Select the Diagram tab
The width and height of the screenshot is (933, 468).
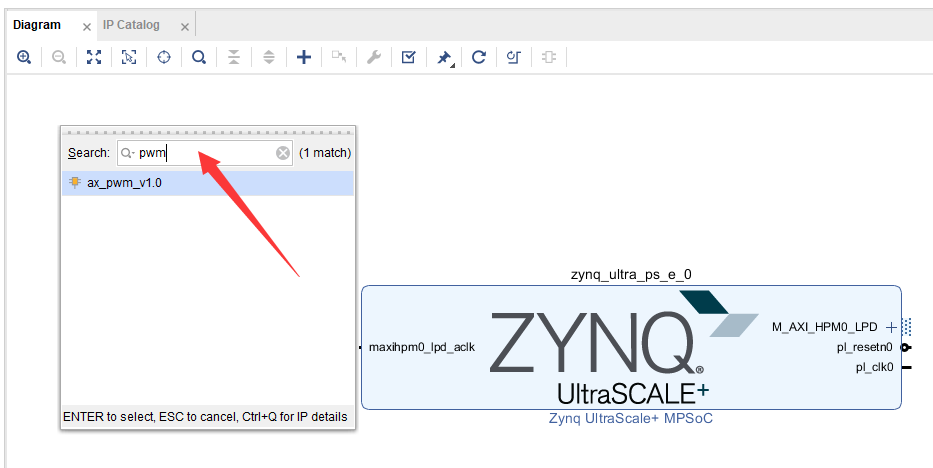(37, 25)
